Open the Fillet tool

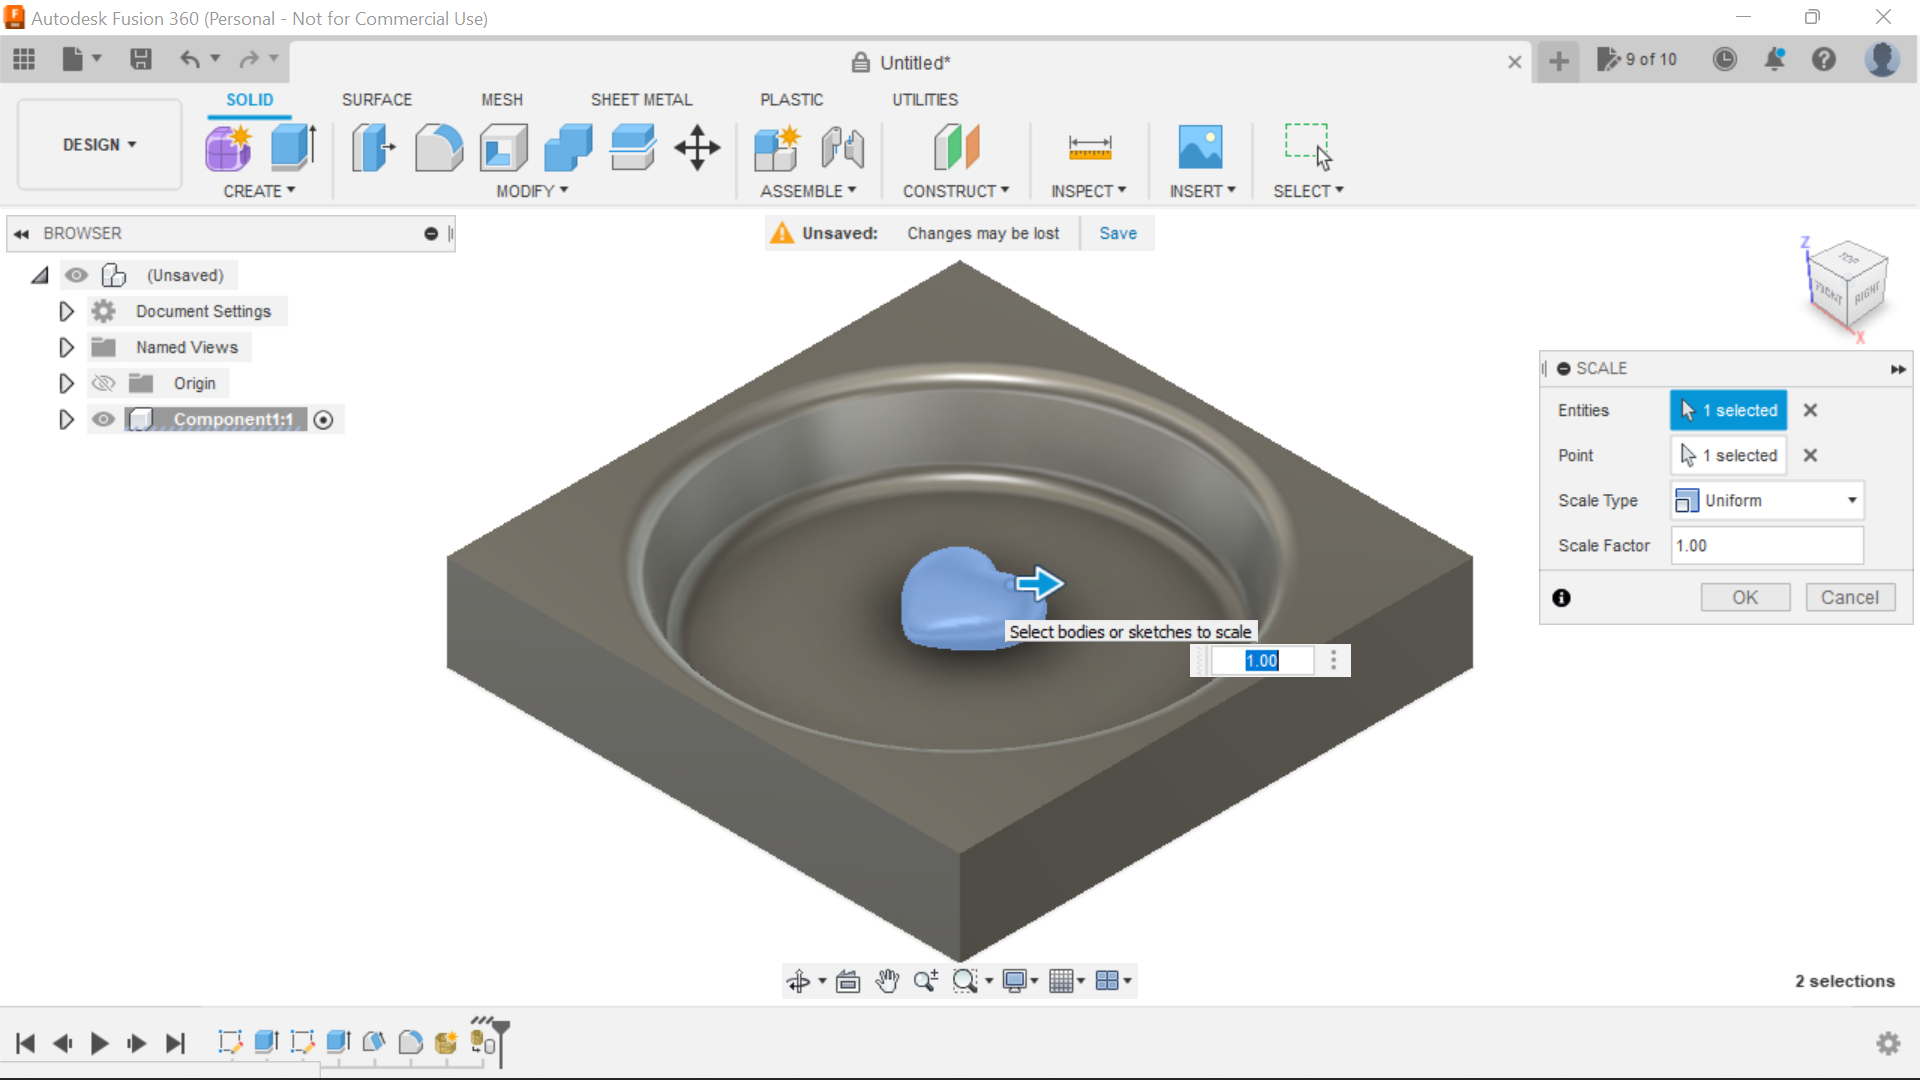click(x=438, y=147)
